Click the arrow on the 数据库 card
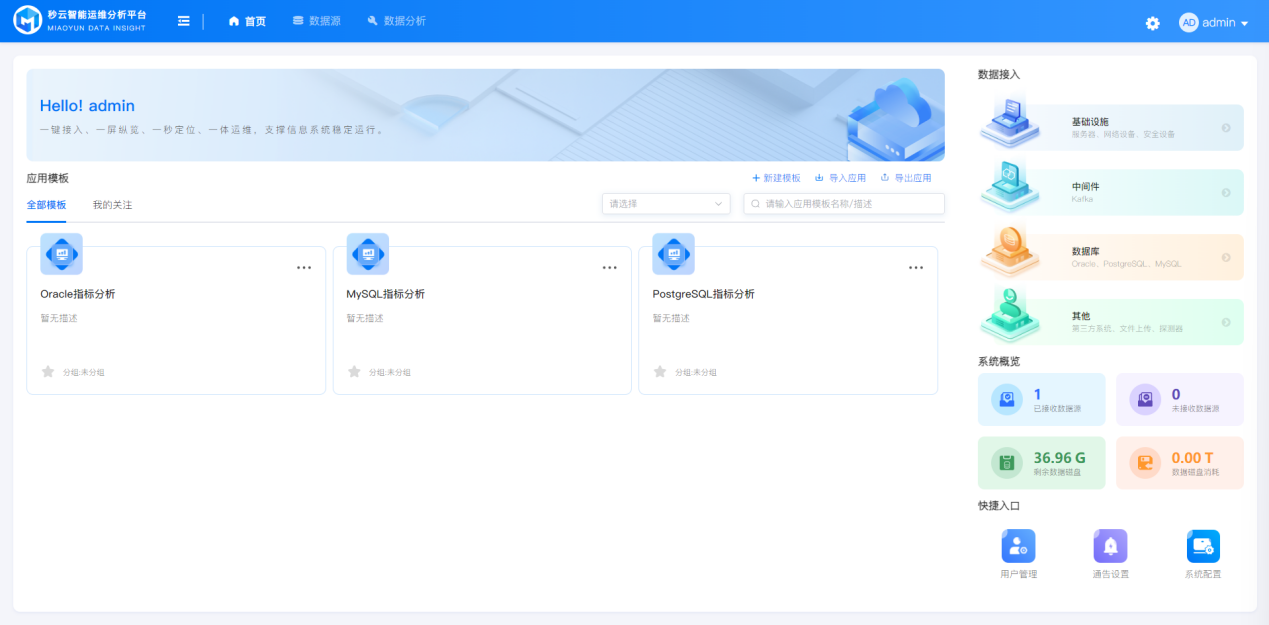Image resolution: width=1269 pixels, height=625 pixels. 1226,258
